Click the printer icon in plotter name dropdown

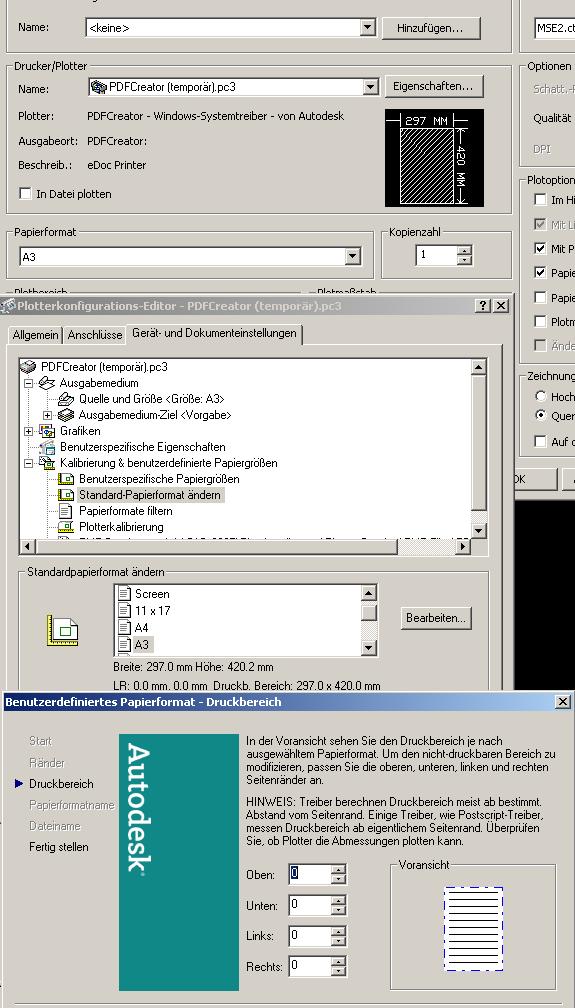point(99,87)
